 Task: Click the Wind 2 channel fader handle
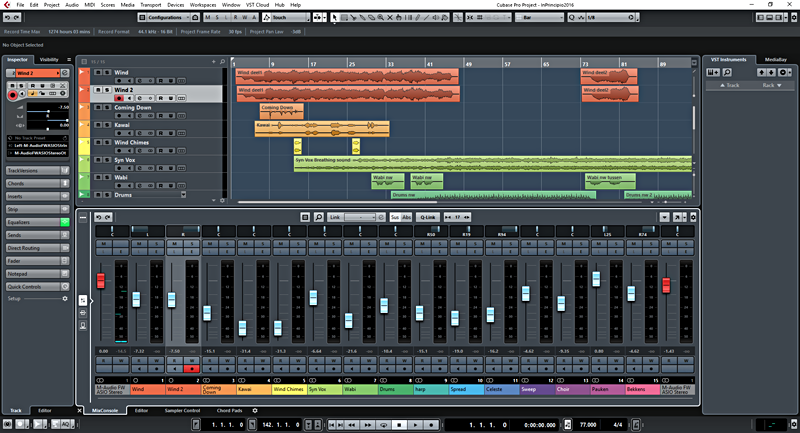click(x=171, y=300)
